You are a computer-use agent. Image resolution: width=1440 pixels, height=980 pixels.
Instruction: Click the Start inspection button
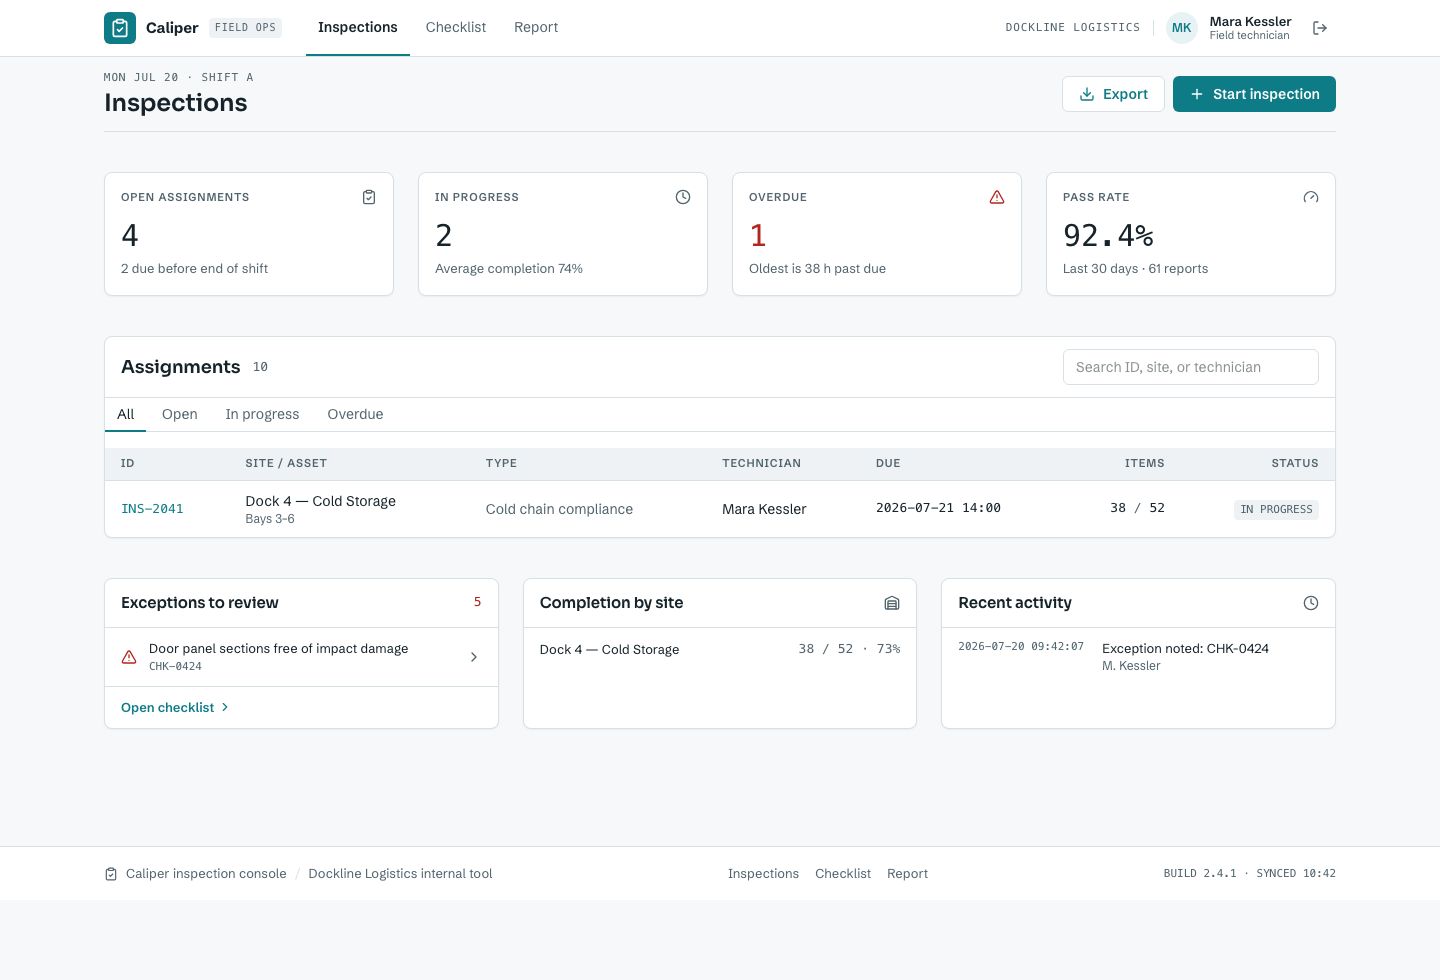pos(1254,94)
